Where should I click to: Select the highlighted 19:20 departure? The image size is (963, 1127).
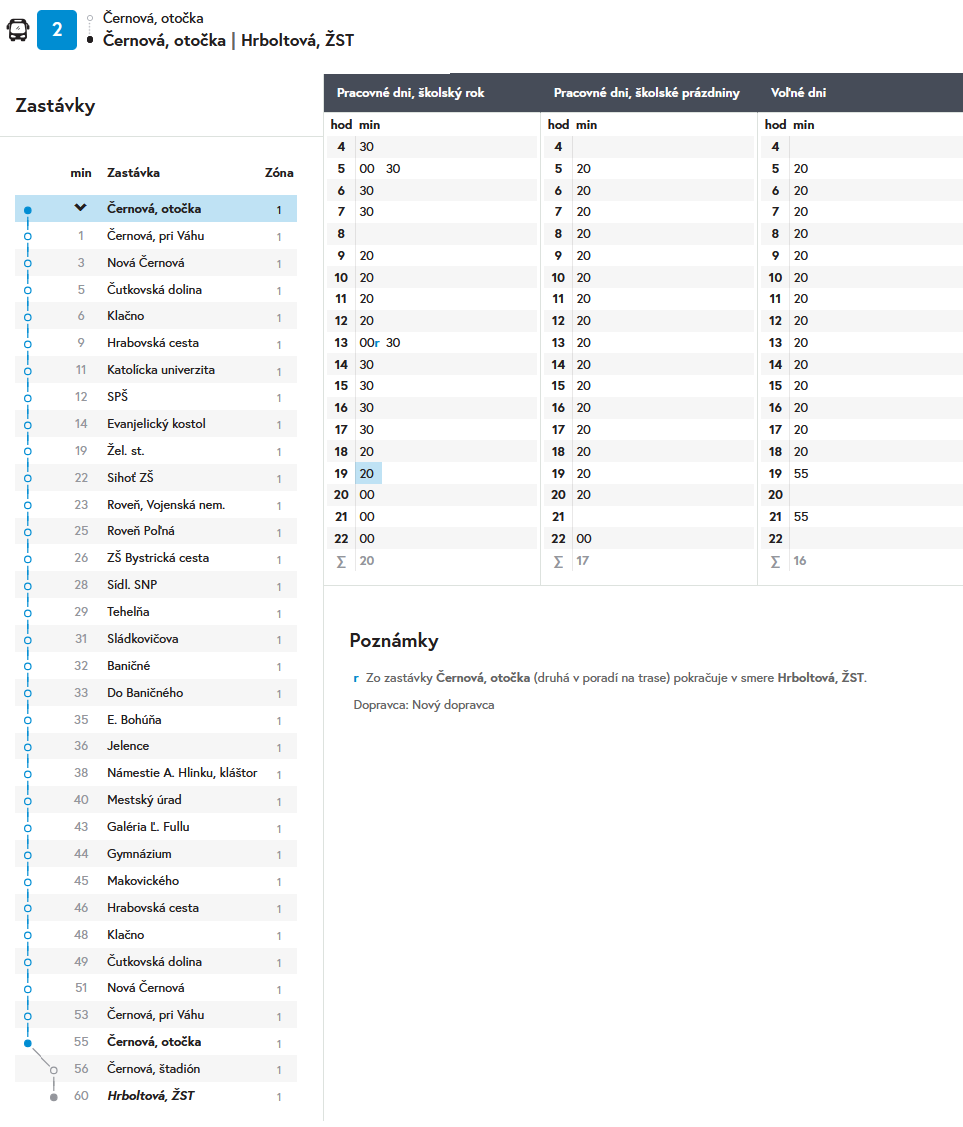[367, 473]
